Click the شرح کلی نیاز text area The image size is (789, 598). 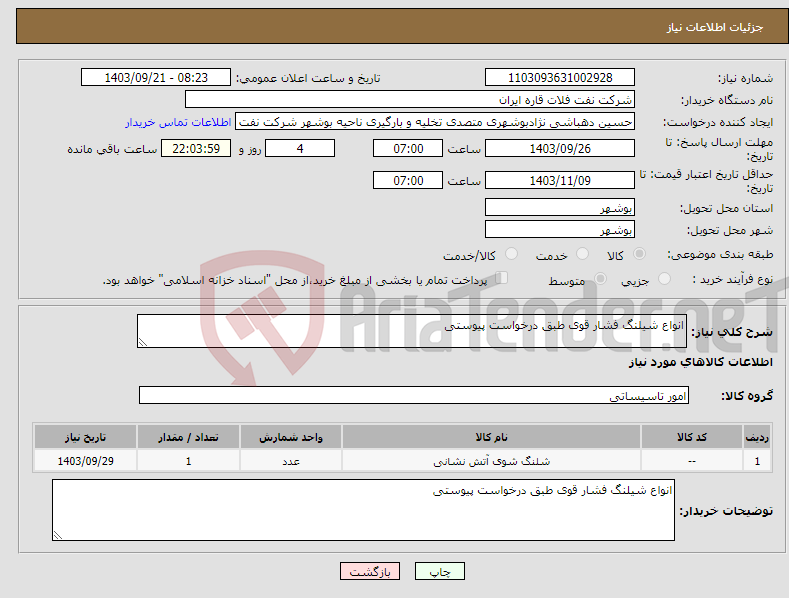point(412,331)
